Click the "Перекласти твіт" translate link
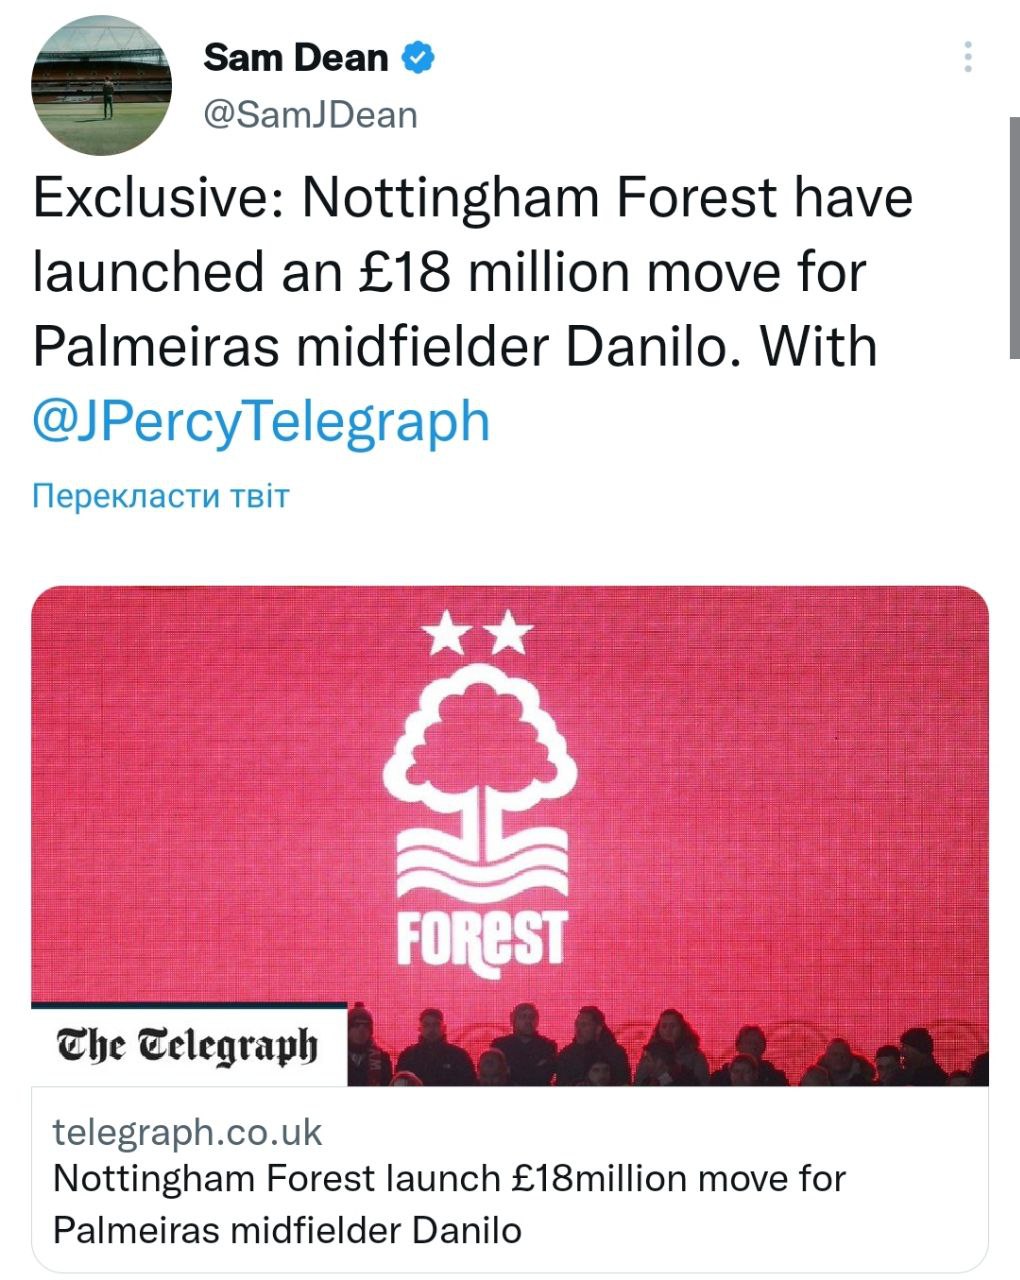 [x=160, y=496]
